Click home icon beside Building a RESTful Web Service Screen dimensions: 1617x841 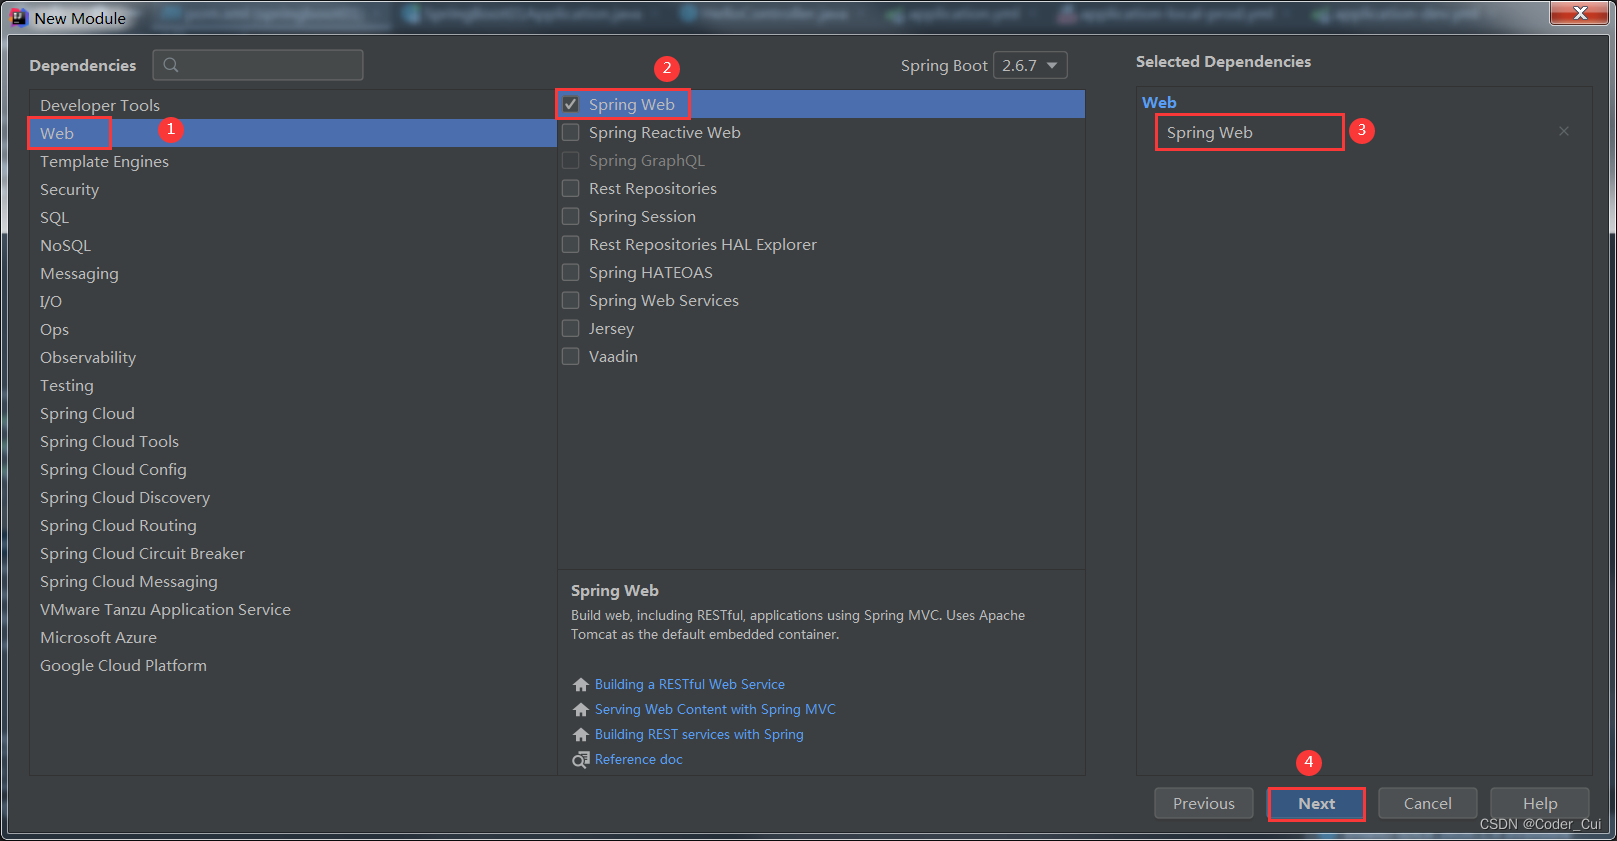point(580,685)
